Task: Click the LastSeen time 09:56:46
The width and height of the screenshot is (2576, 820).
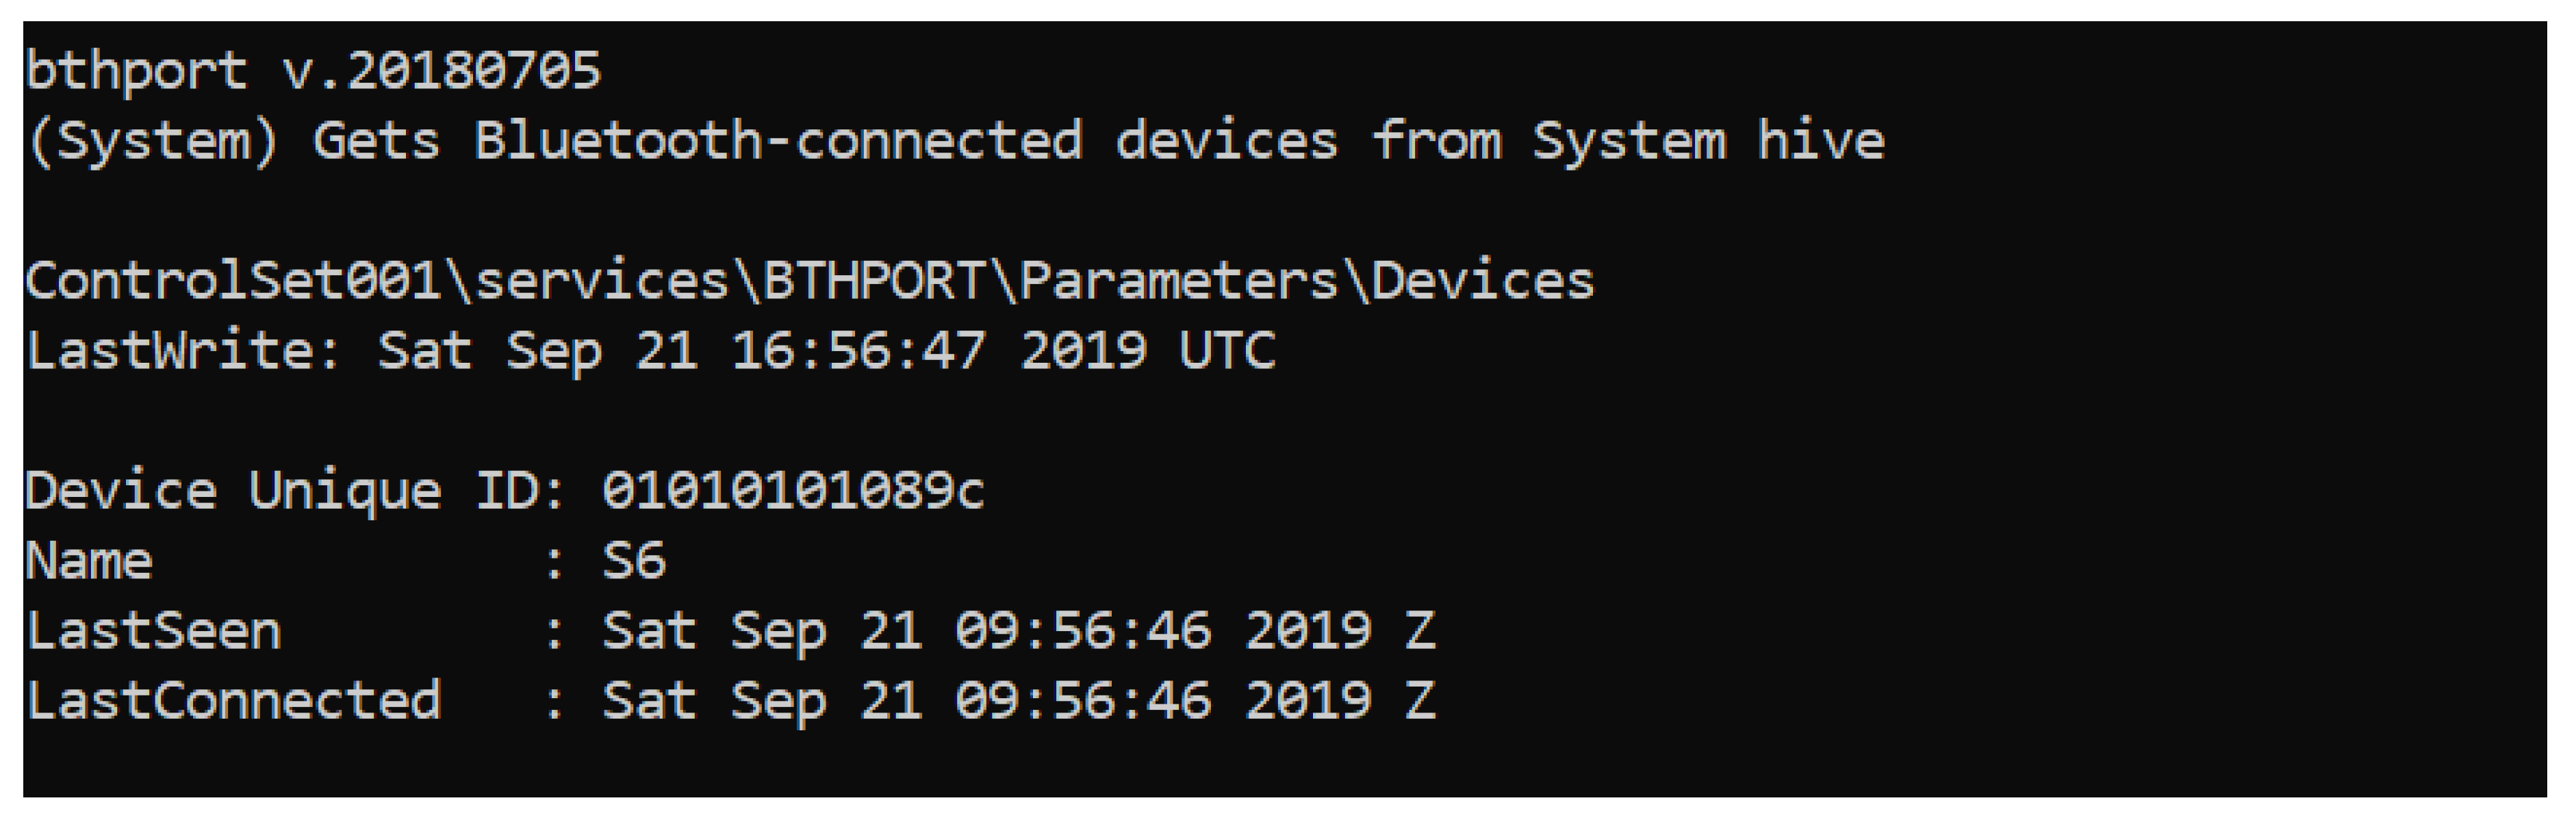Action: [1083, 632]
